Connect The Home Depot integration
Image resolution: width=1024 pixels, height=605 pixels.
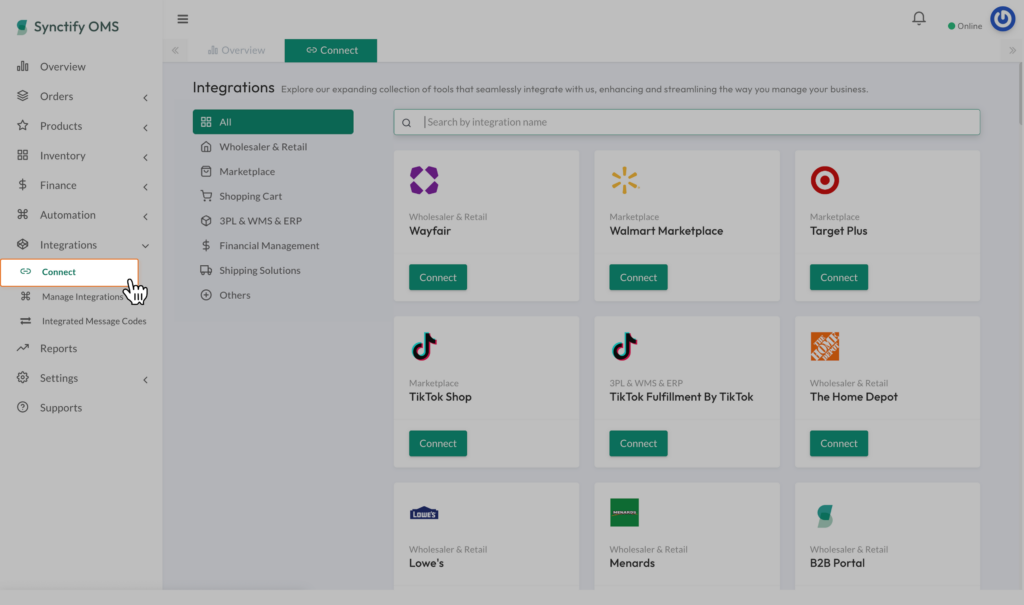[x=839, y=443]
